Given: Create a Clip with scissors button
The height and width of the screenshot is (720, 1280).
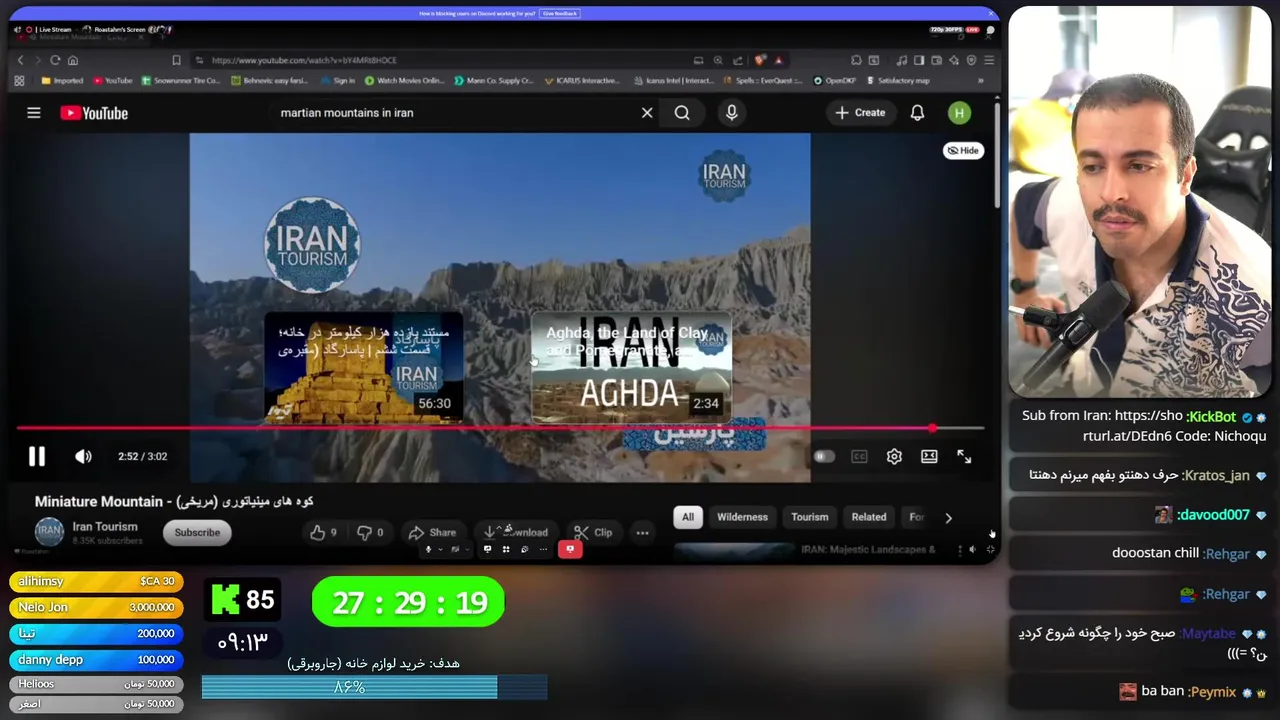Looking at the screenshot, I should 593,532.
